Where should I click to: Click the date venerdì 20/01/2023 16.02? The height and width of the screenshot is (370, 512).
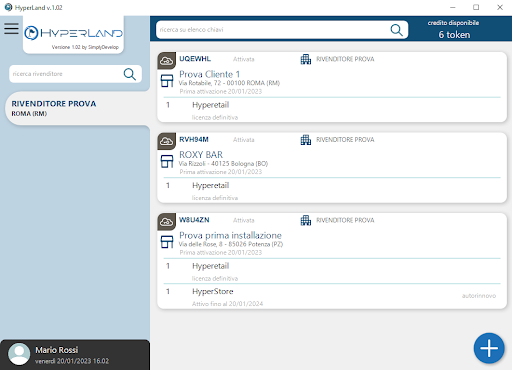tap(72, 361)
